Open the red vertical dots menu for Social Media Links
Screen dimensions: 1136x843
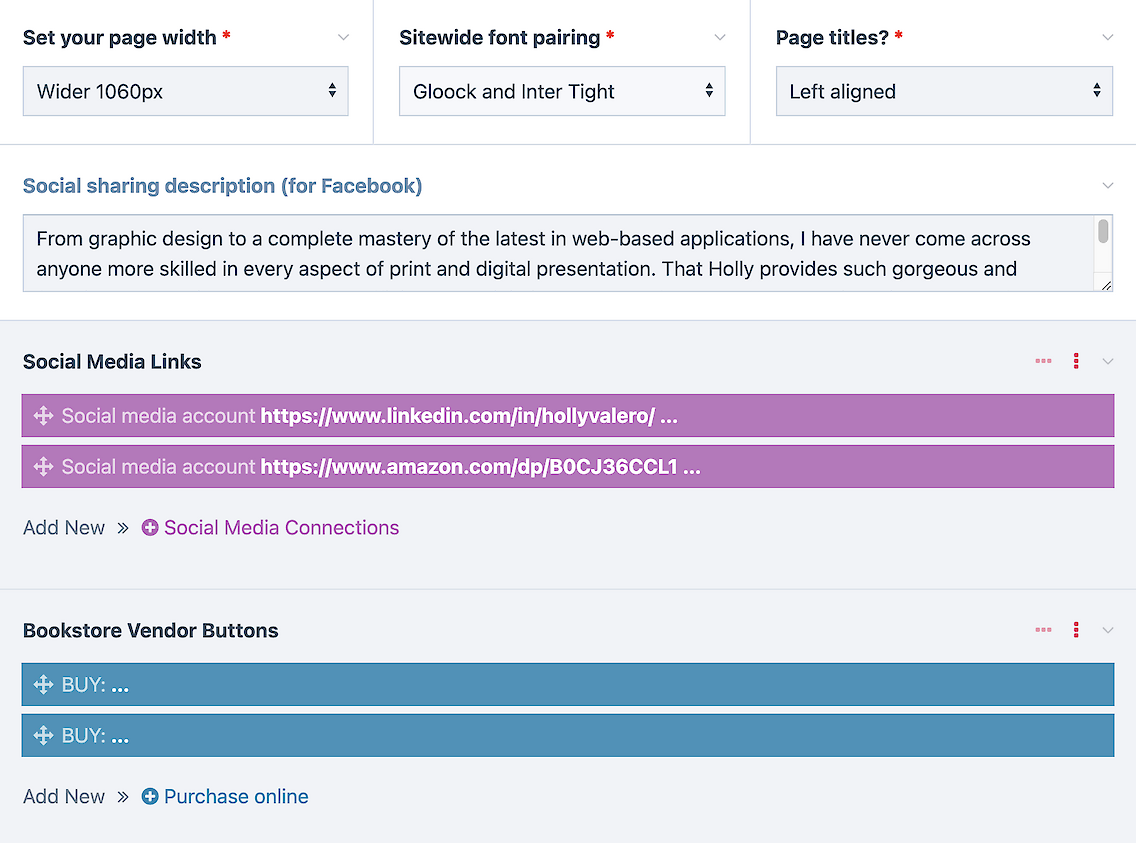coord(1076,362)
